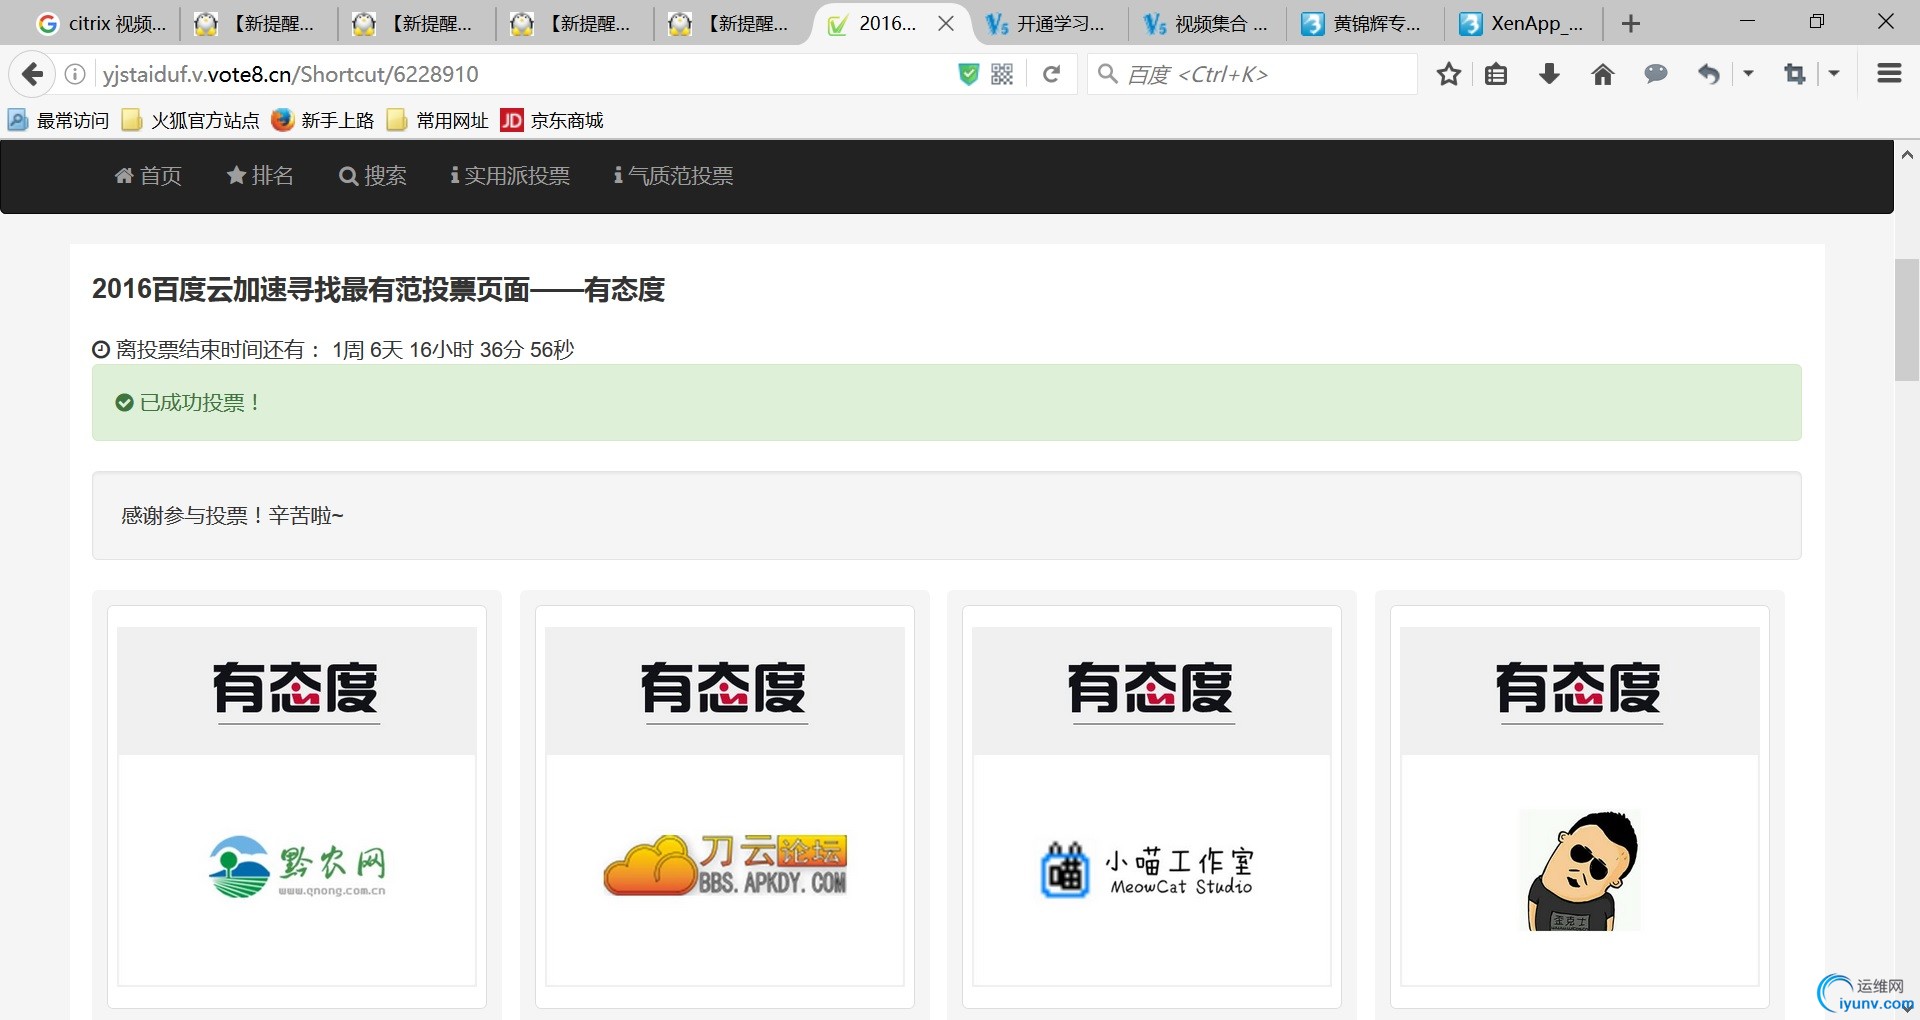Switch to the 开通学习 tab
The height and width of the screenshot is (1020, 1920).
(1046, 22)
